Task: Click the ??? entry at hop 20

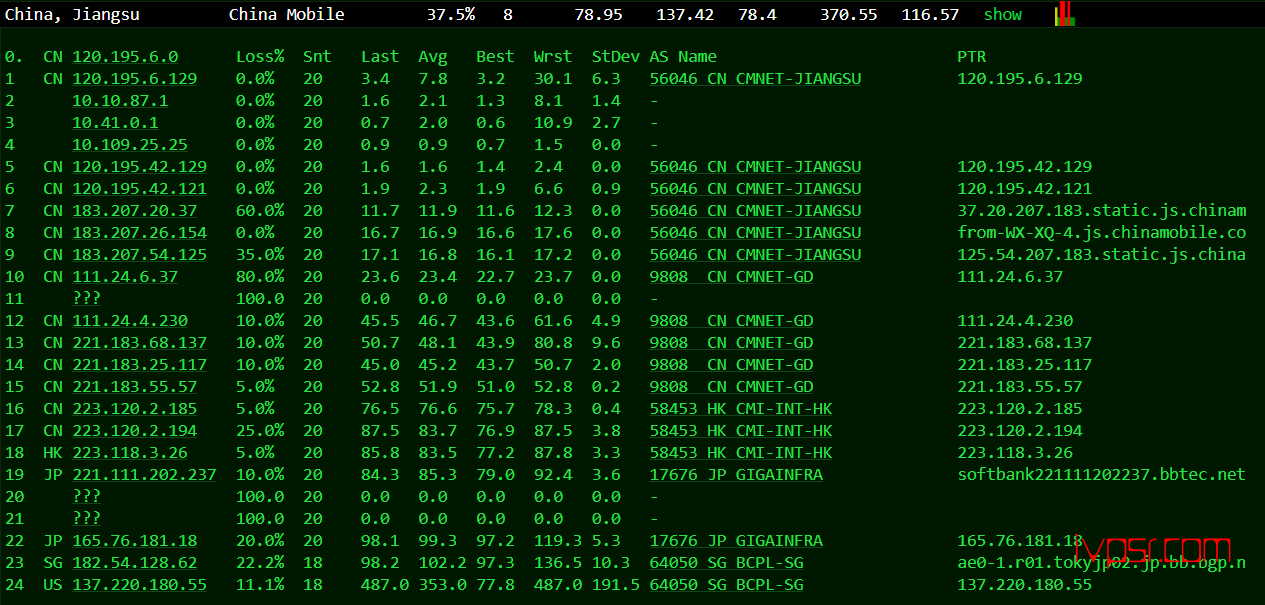Action: [86, 497]
